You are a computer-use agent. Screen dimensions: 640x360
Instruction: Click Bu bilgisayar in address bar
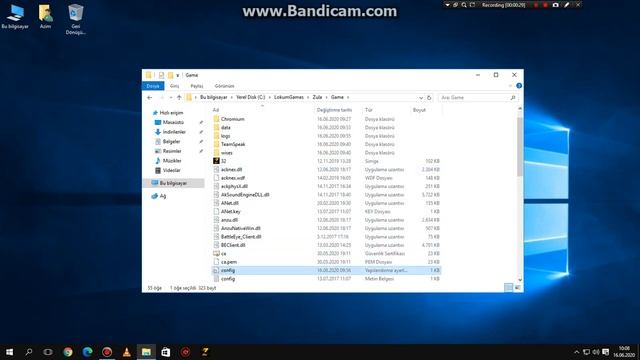213,97
